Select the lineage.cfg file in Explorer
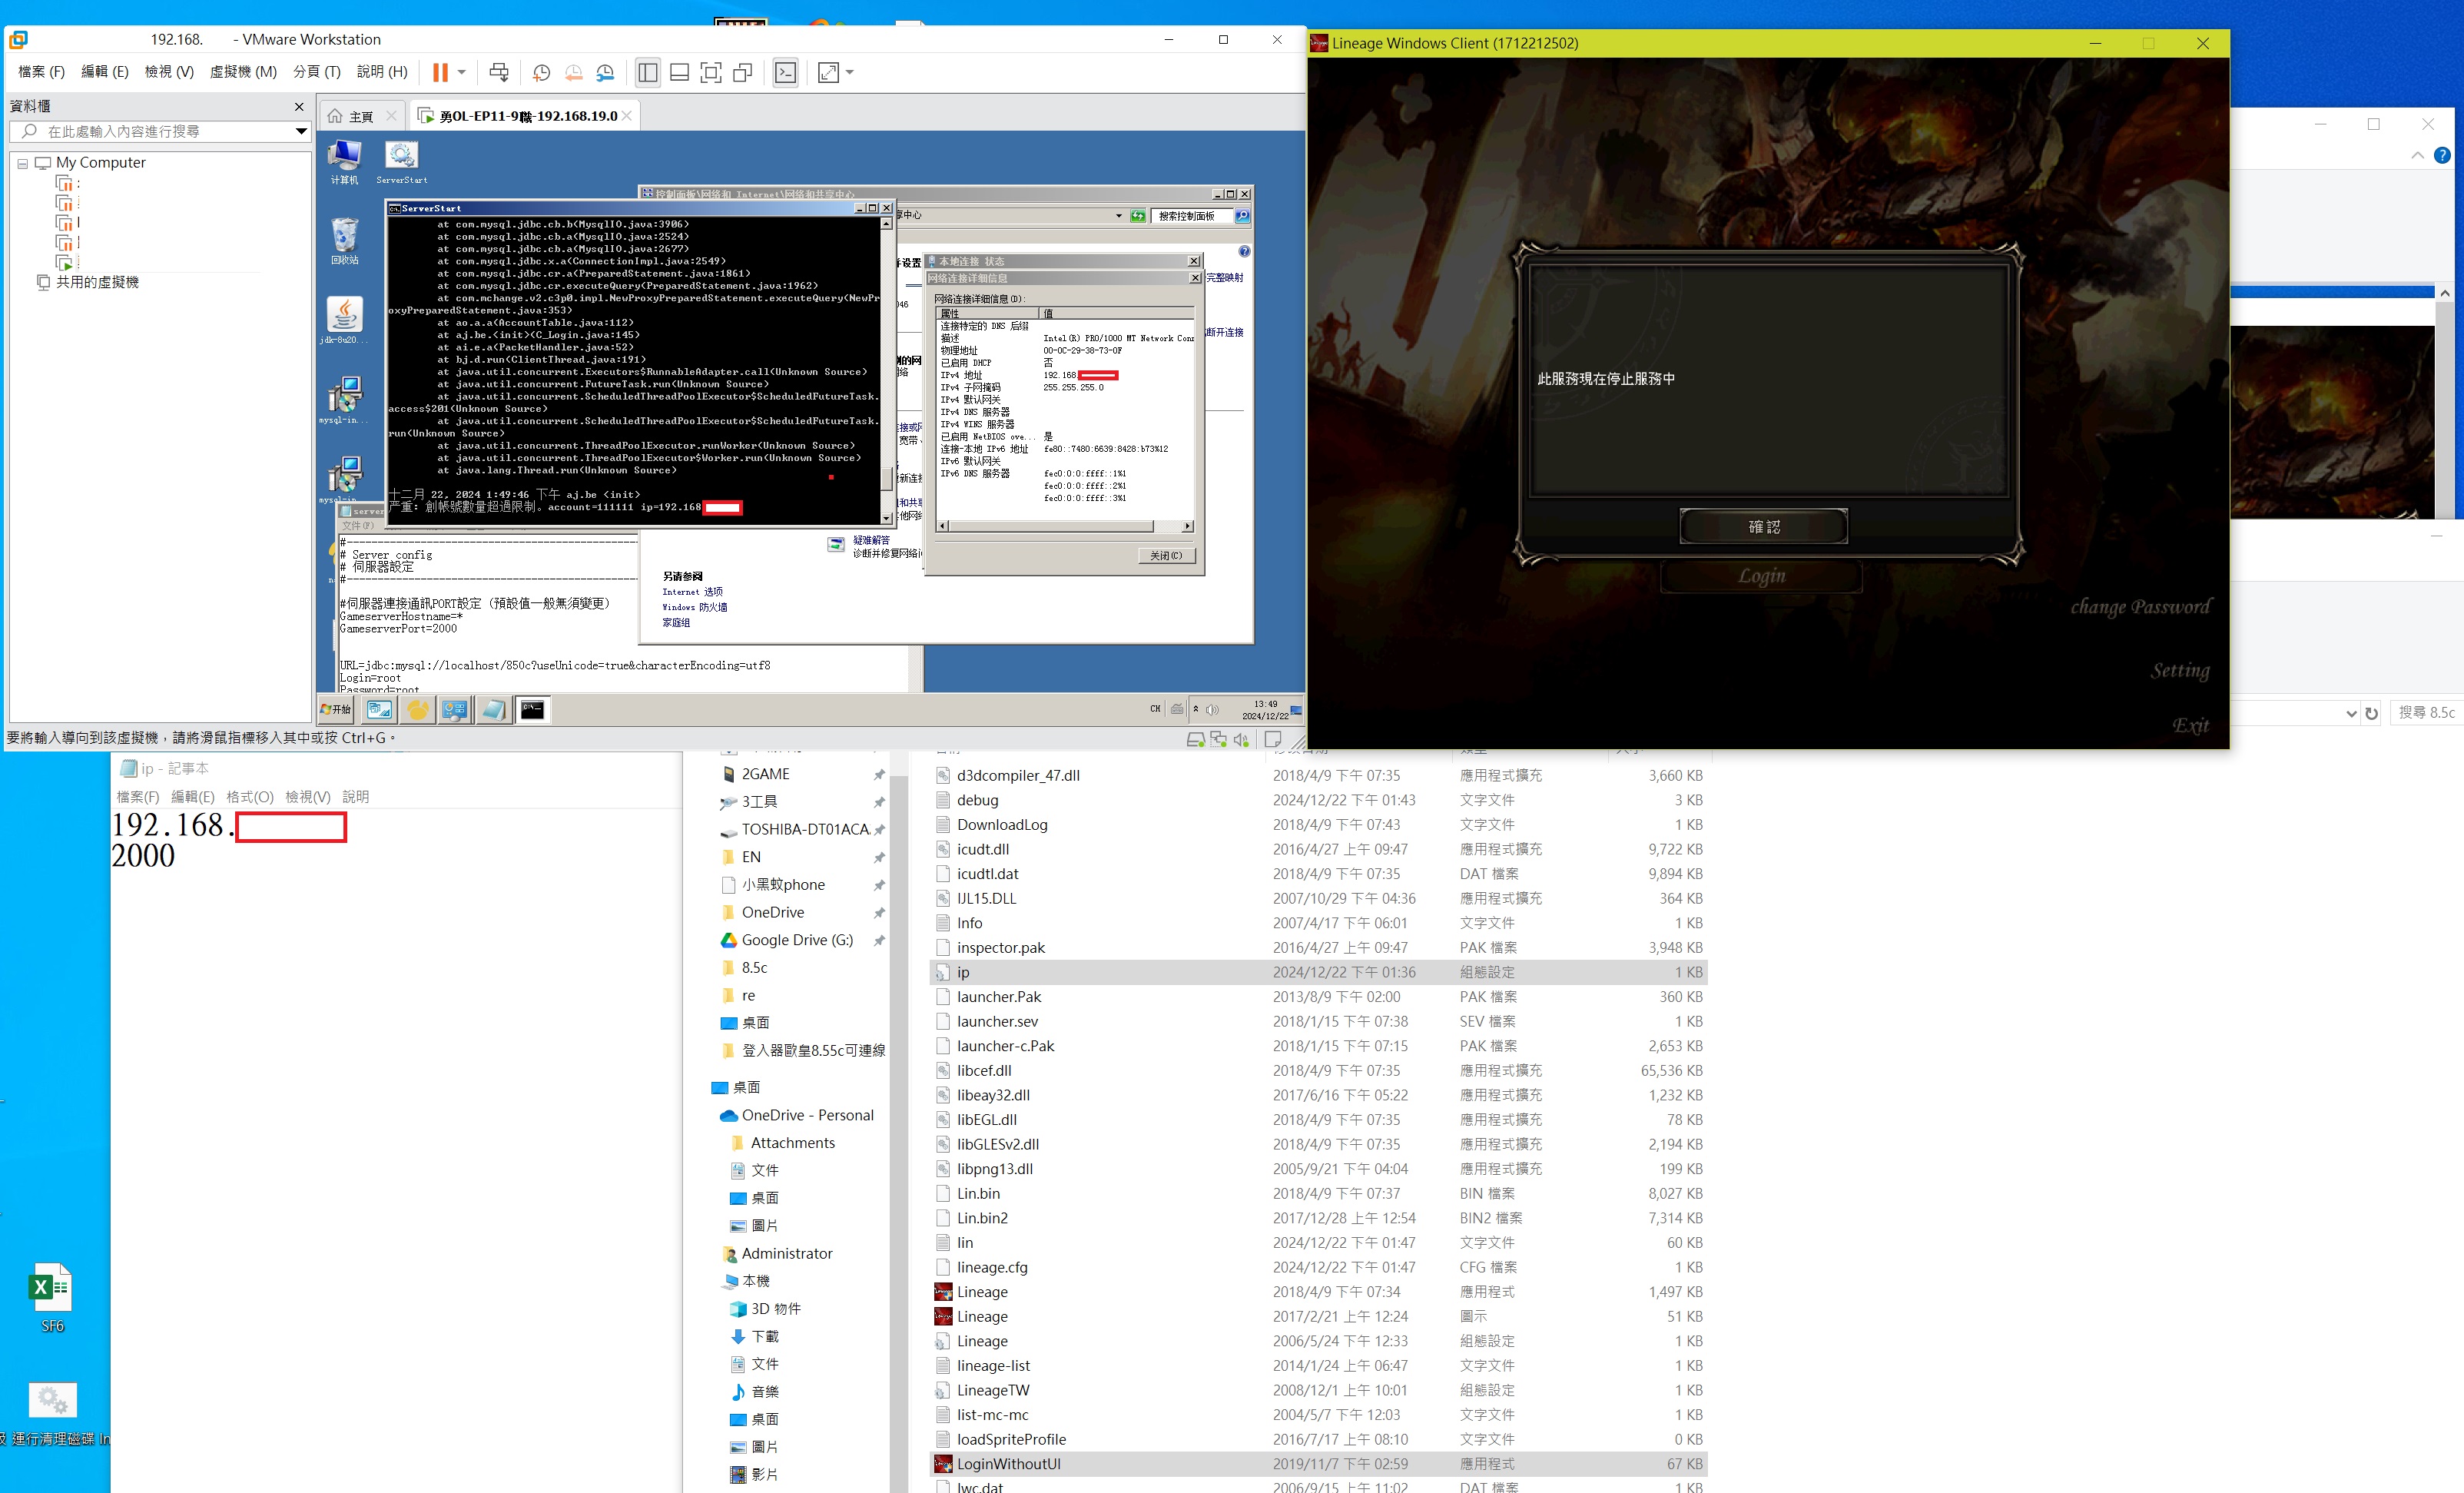2464x1493 pixels. [1318, 1267]
